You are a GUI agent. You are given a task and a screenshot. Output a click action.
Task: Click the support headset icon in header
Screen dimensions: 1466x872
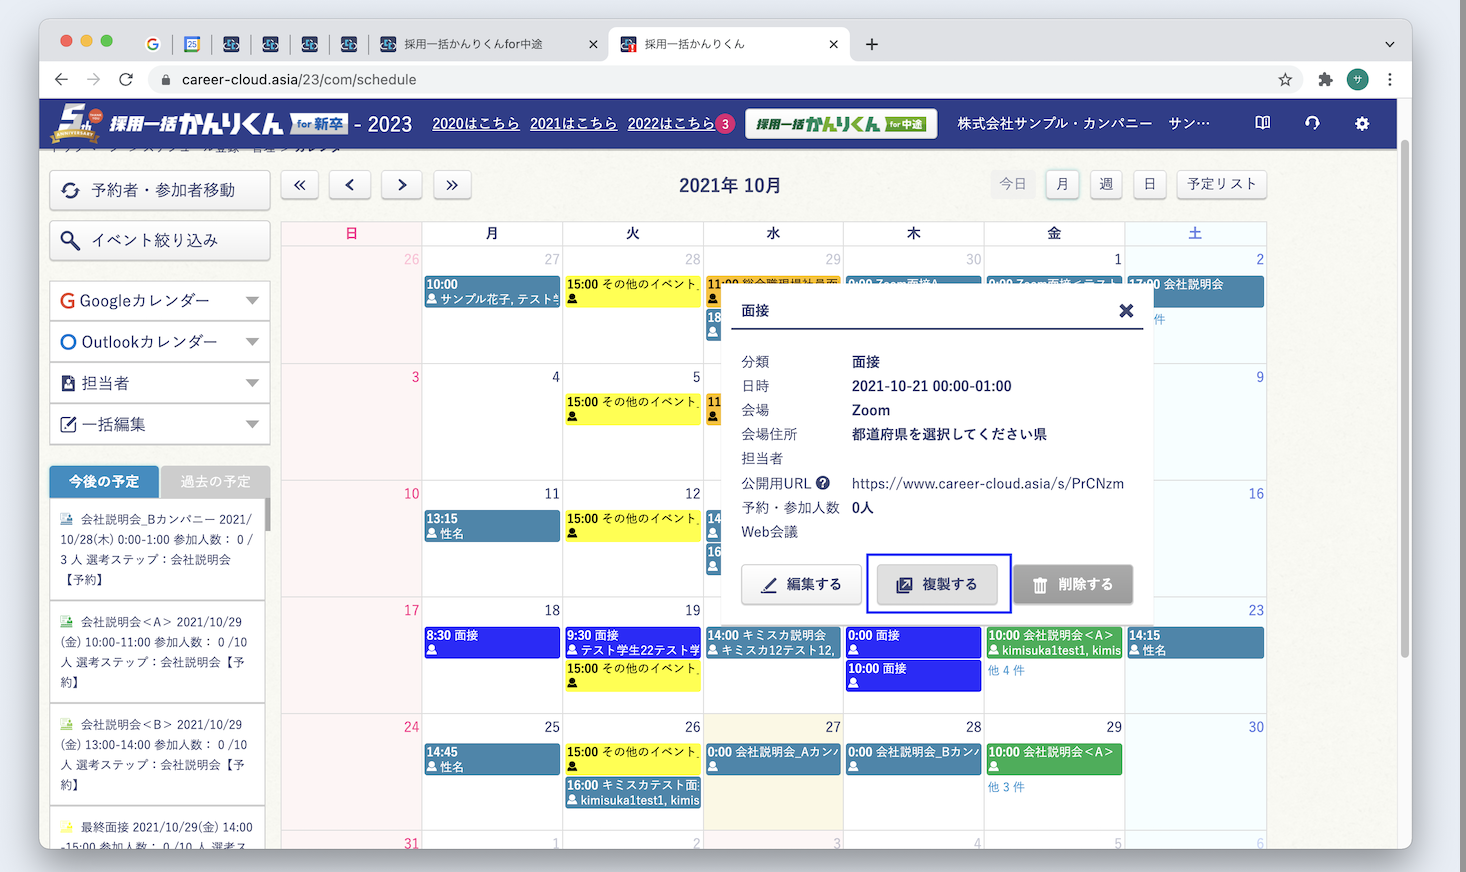(x=1312, y=123)
